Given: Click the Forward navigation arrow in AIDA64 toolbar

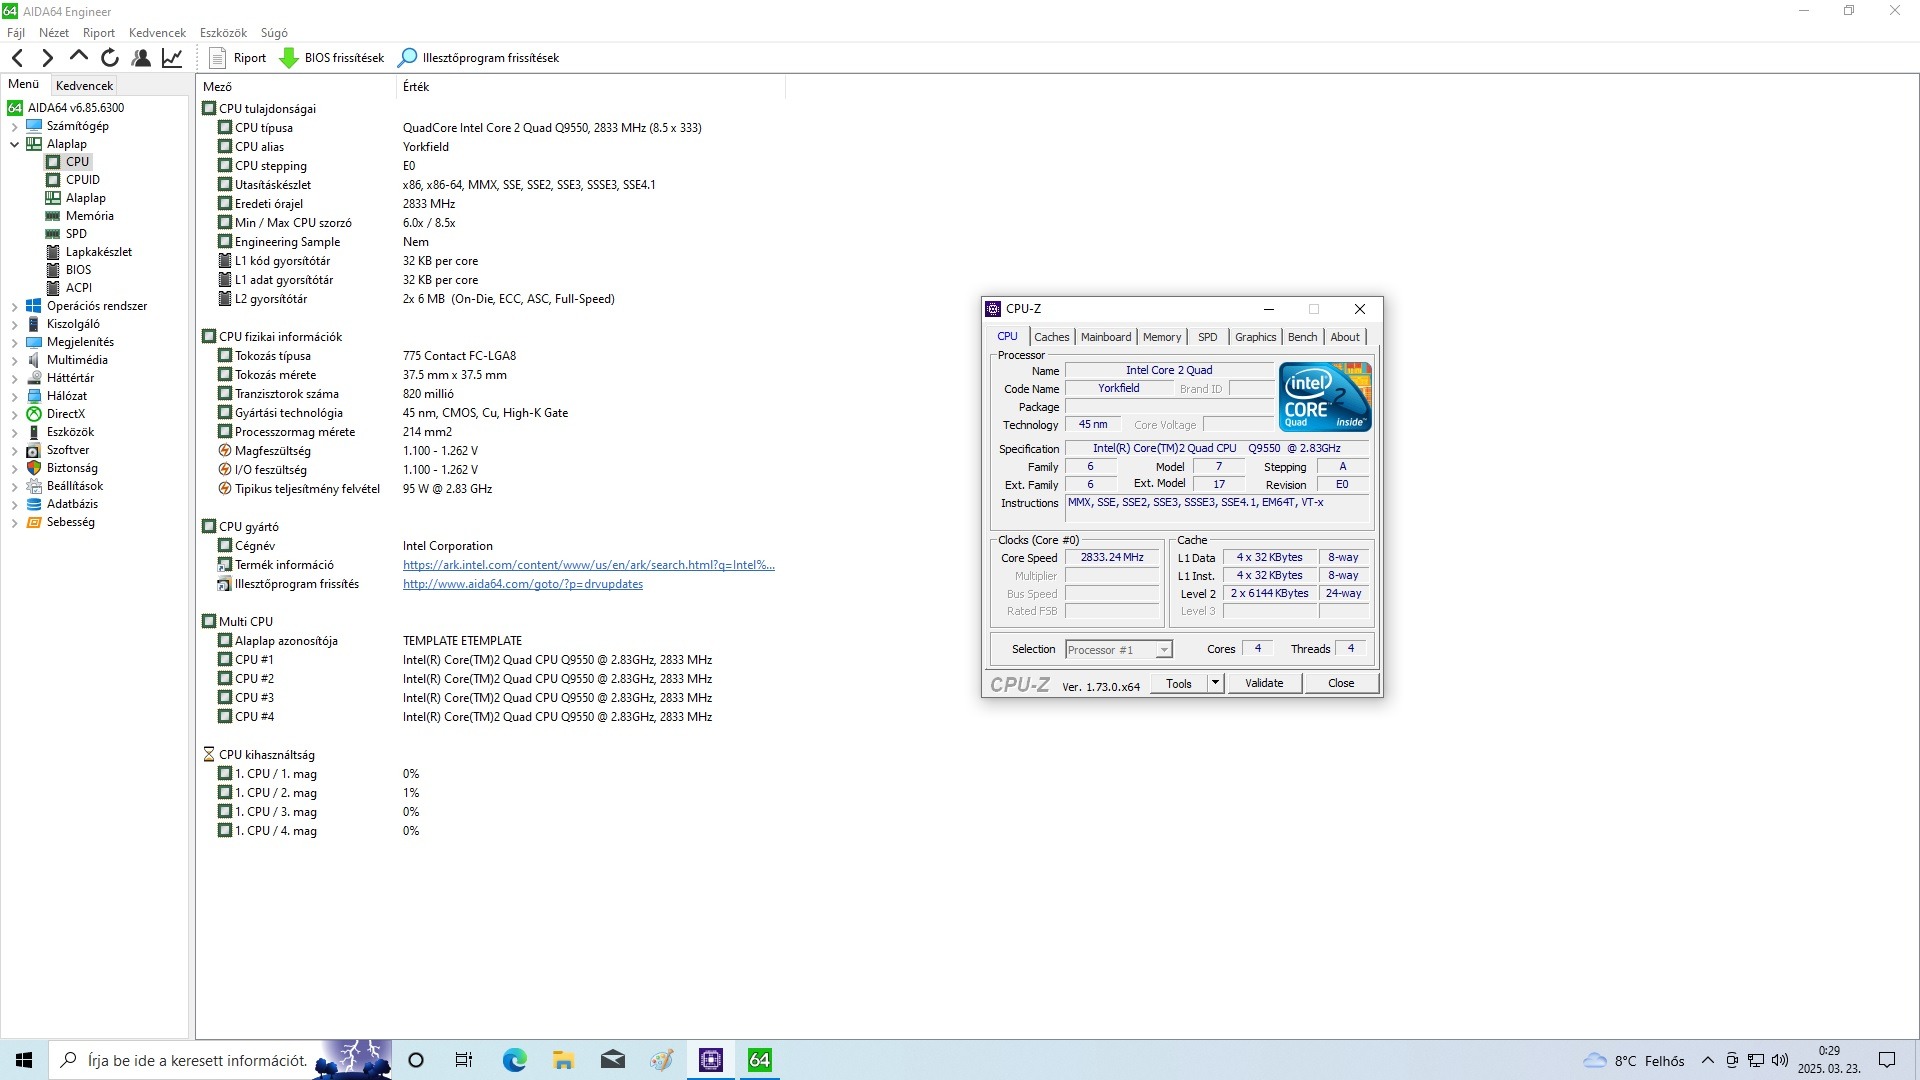Looking at the screenshot, I should pos(47,58).
